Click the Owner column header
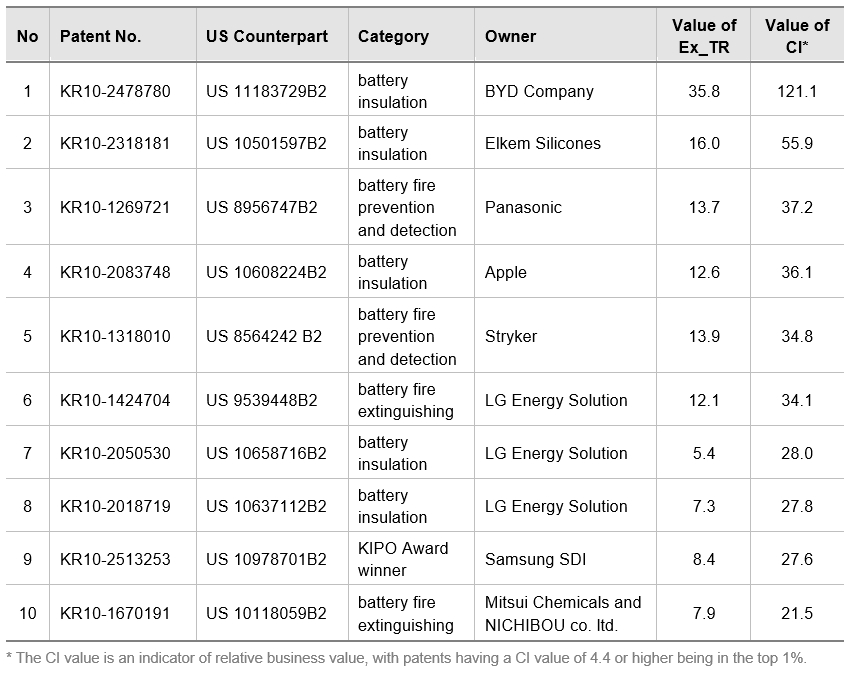 click(x=510, y=36)
